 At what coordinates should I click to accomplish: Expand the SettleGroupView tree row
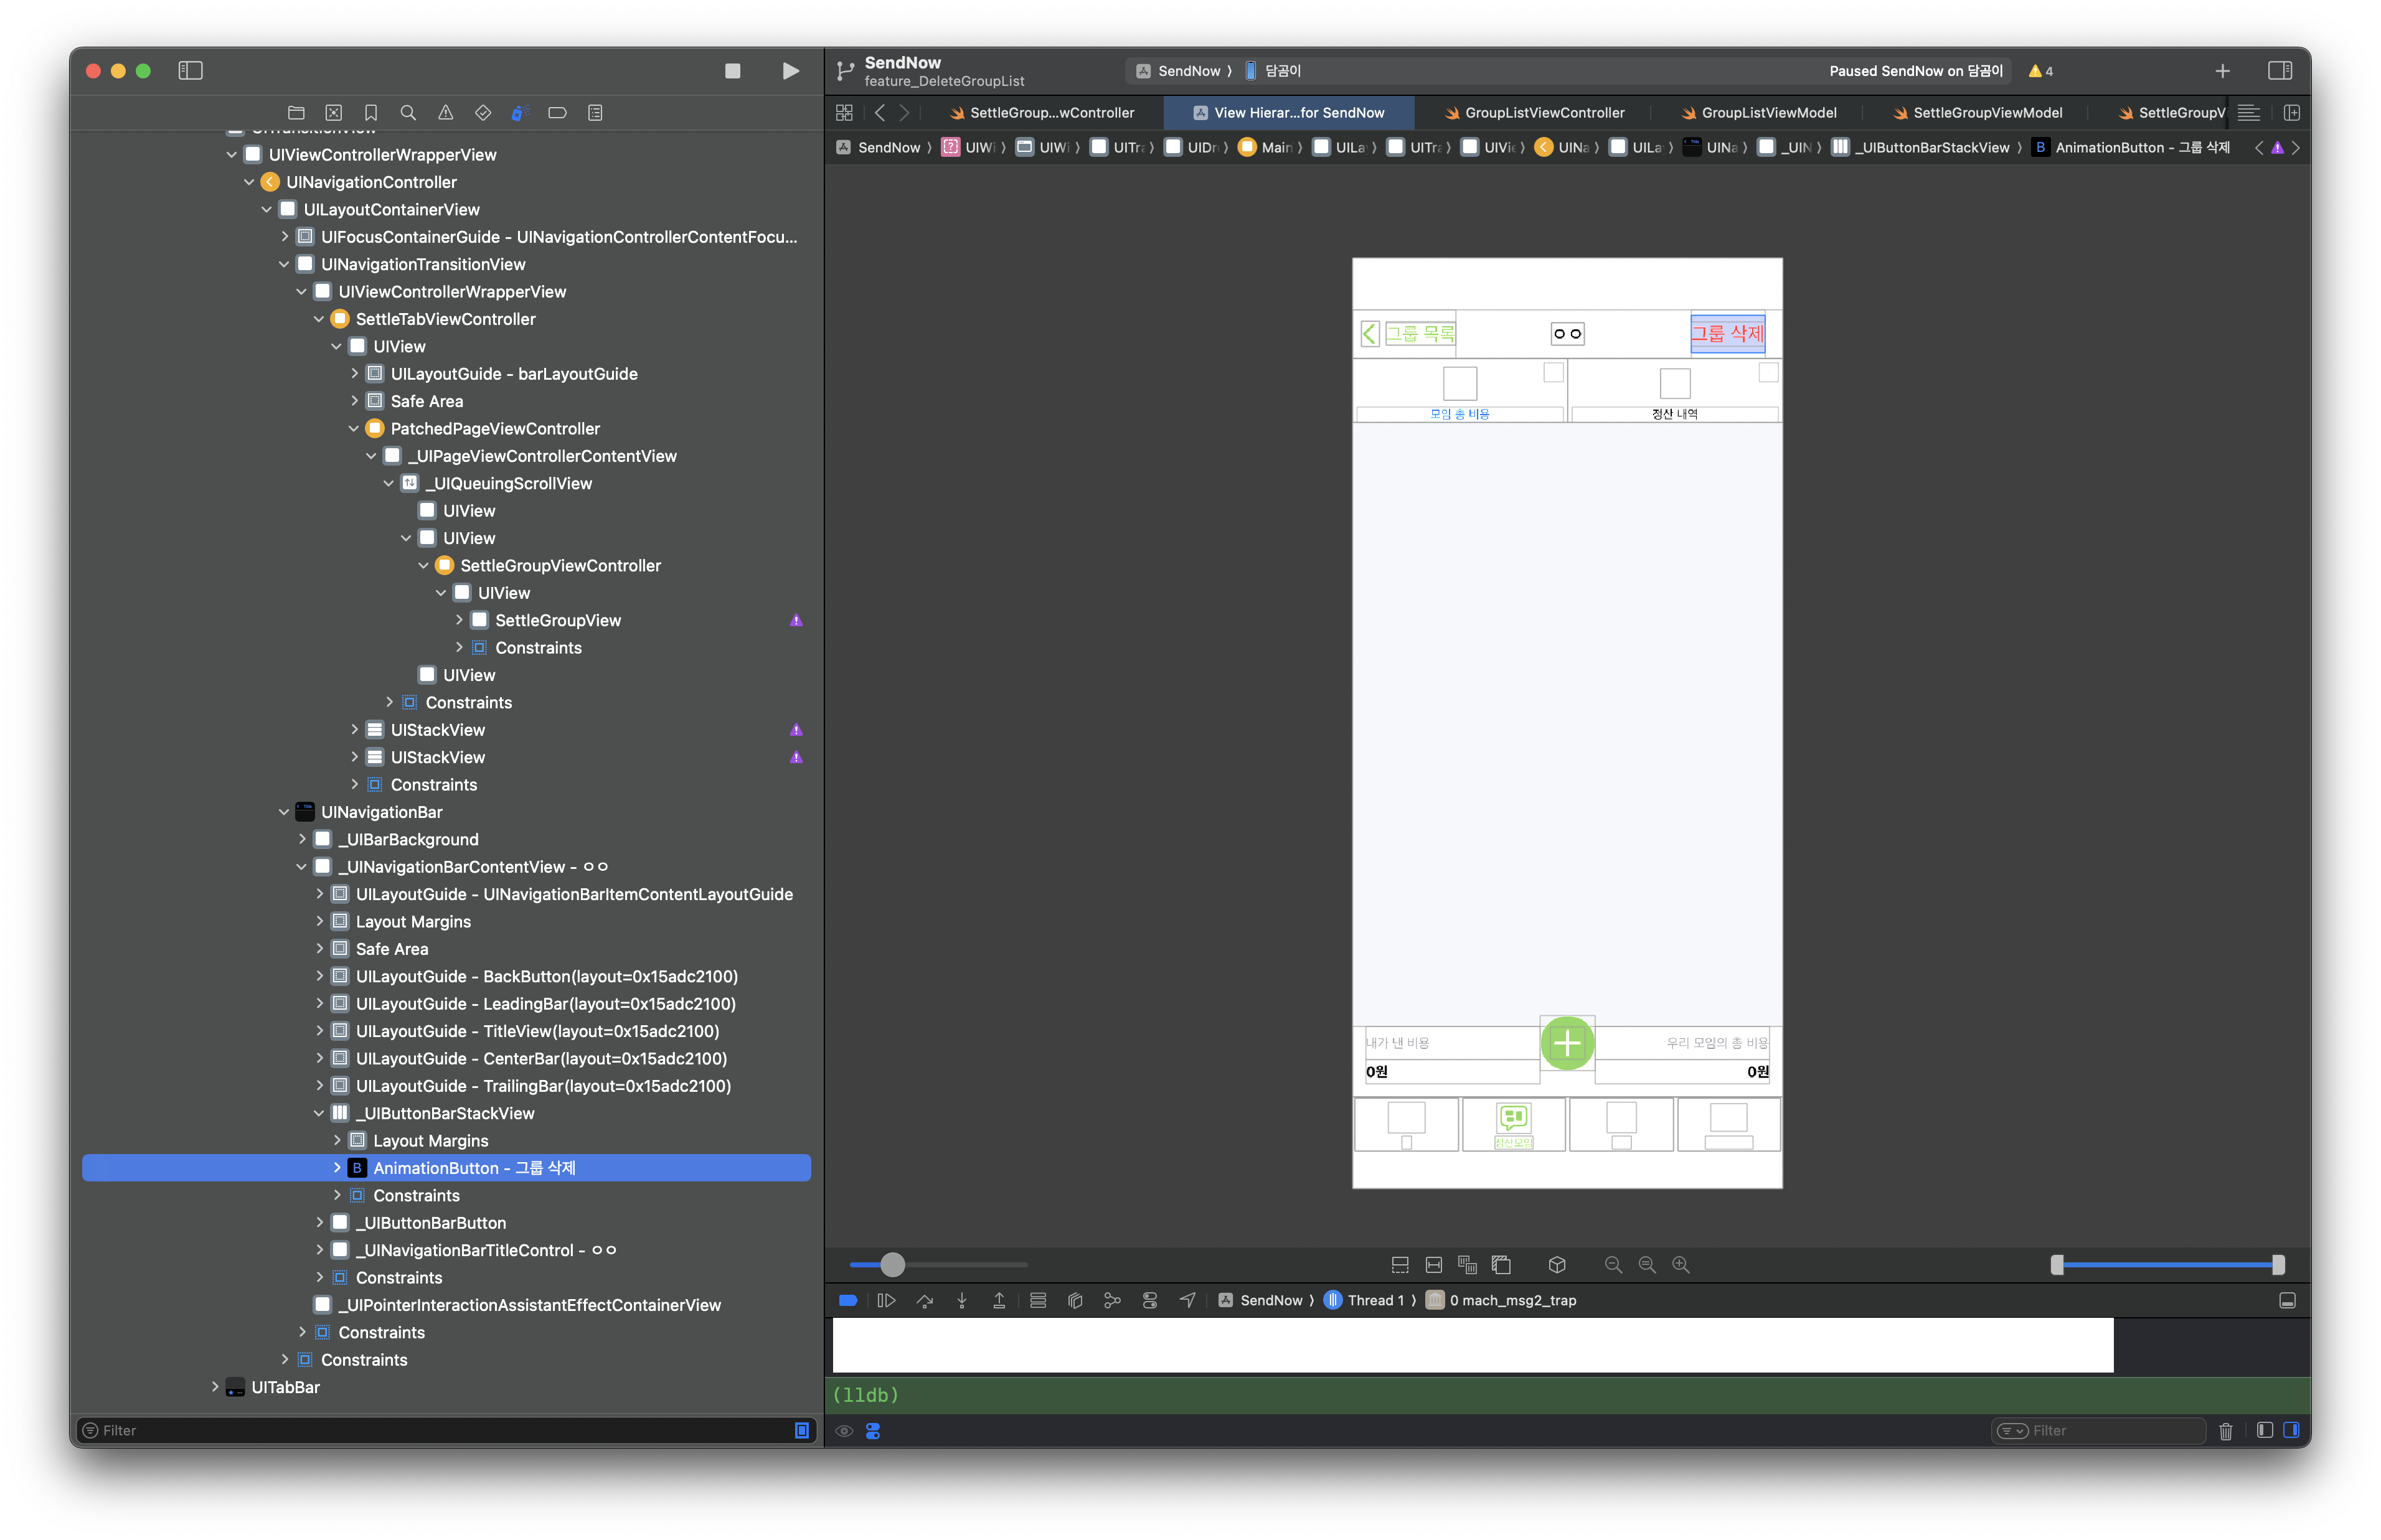point(459,620)
